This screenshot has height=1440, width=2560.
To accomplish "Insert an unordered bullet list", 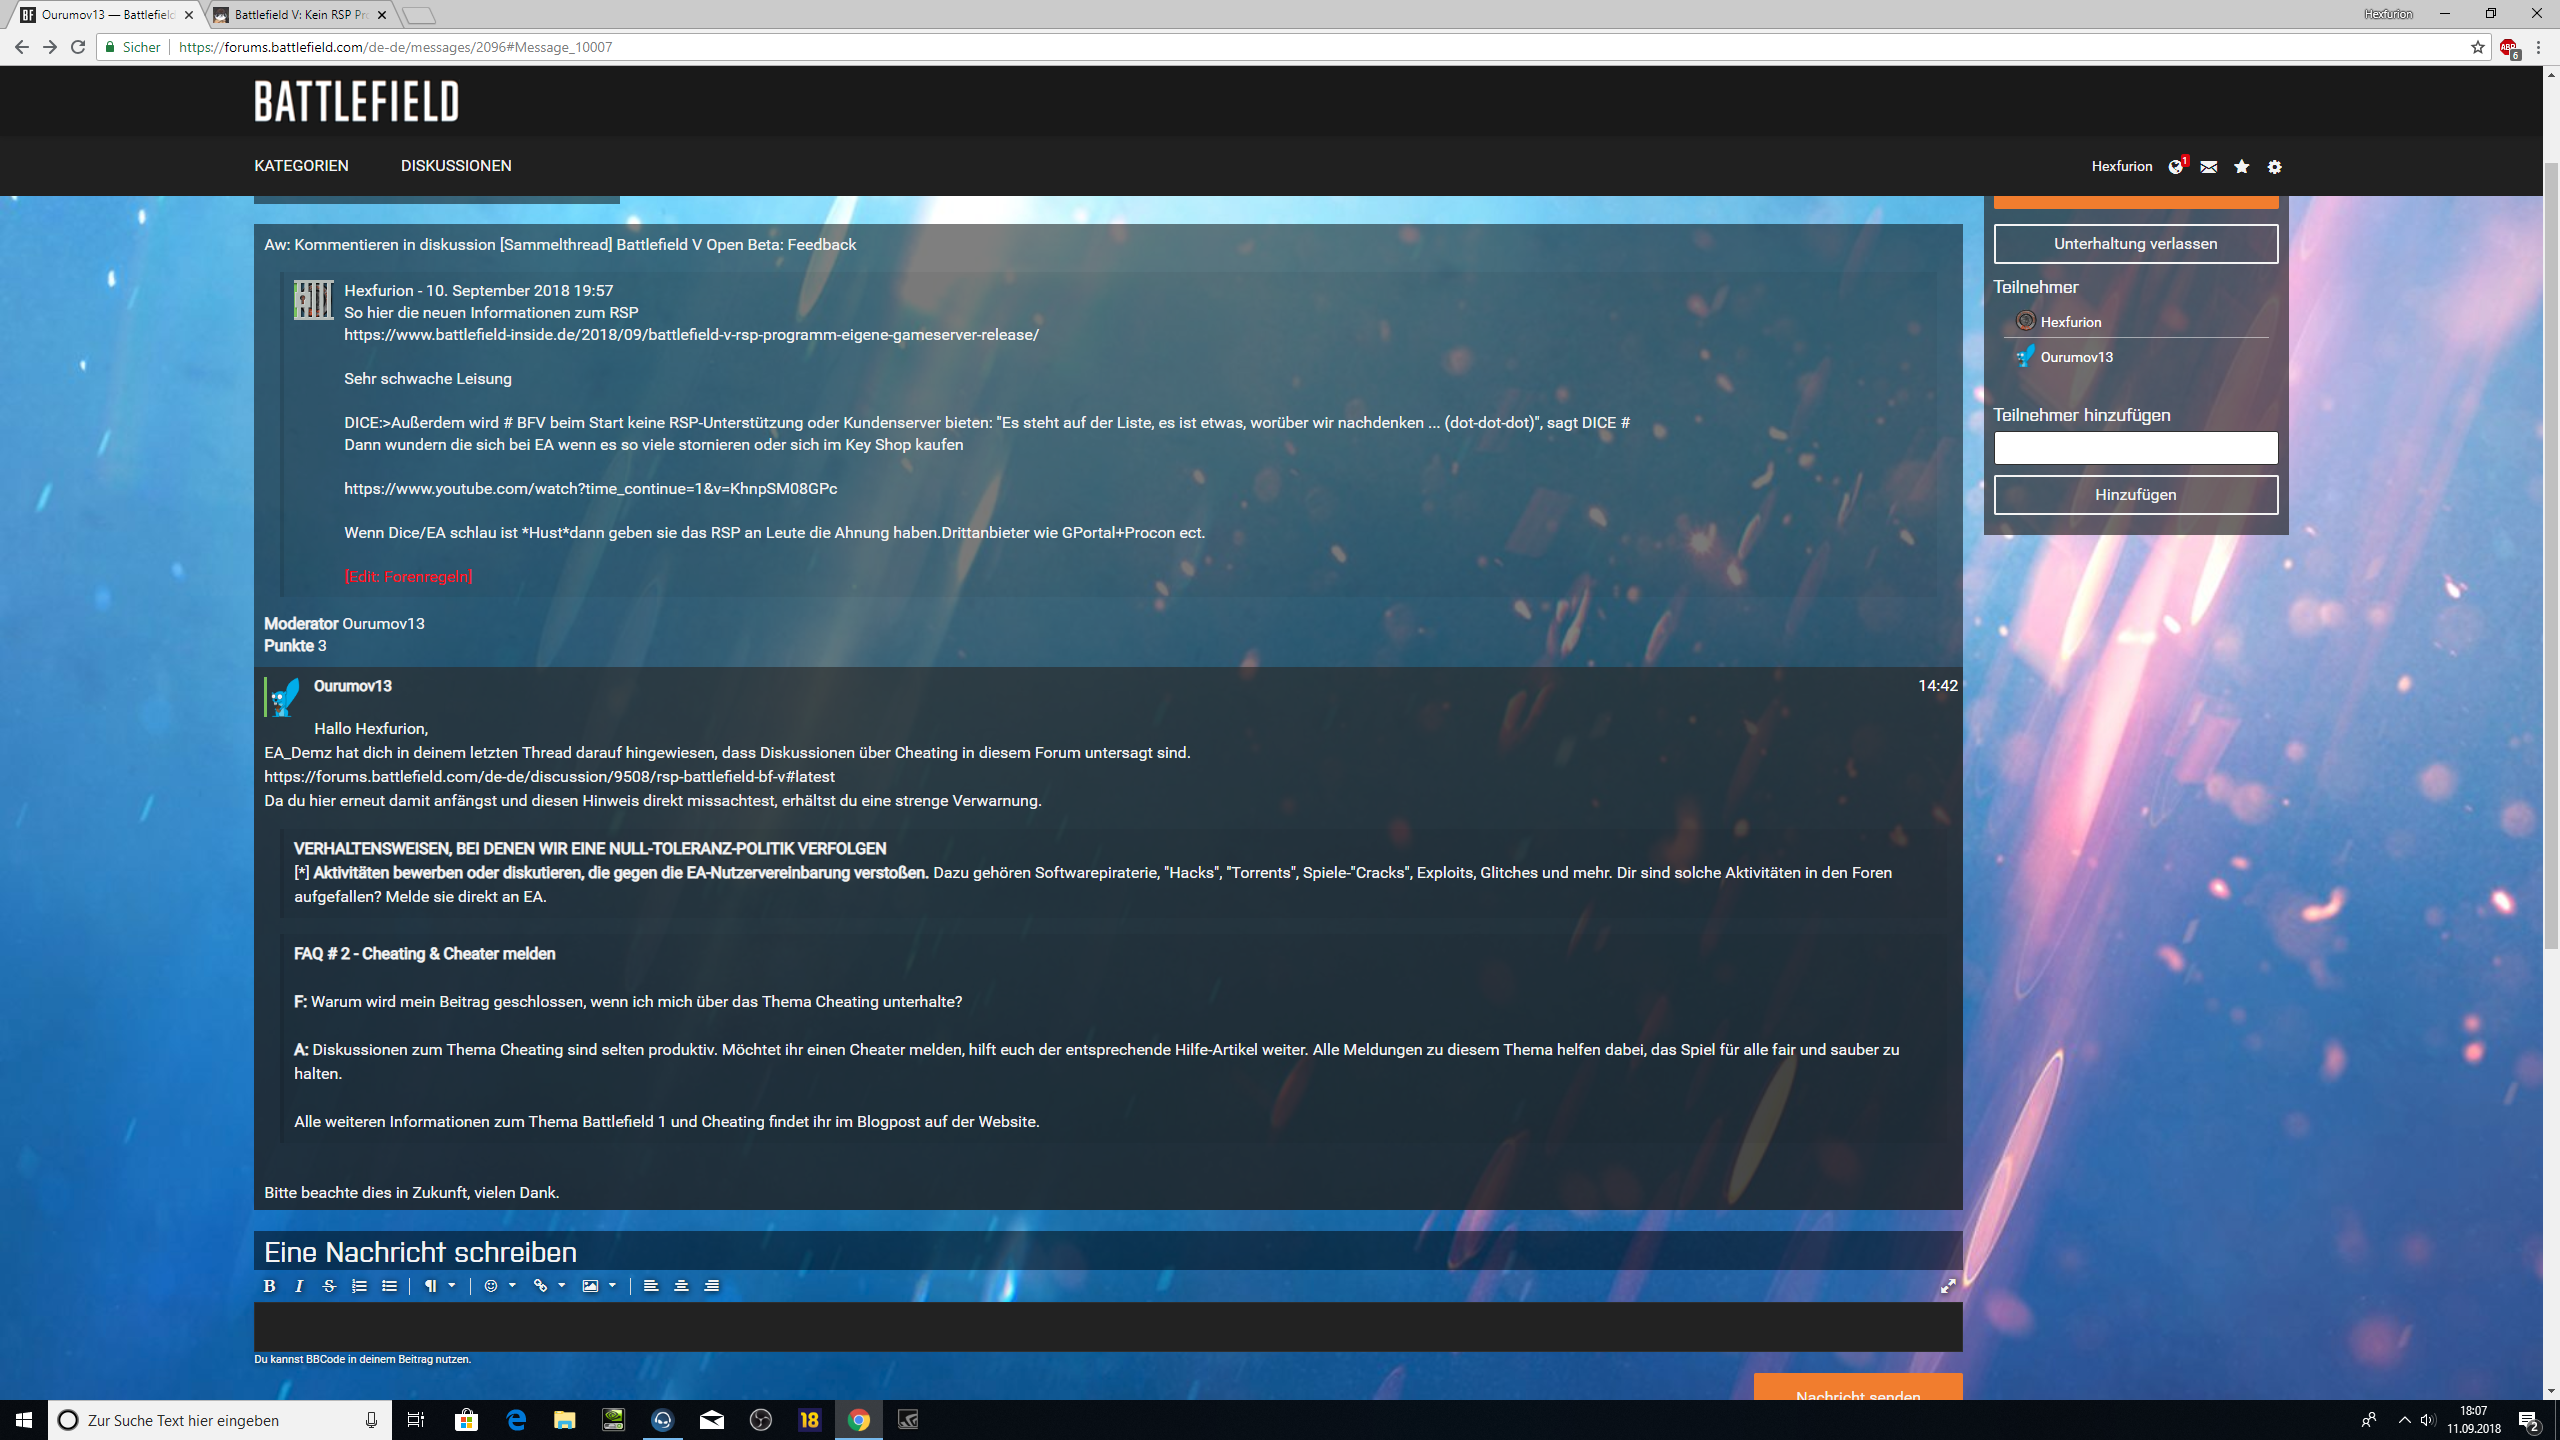I will coord(390,1286).
